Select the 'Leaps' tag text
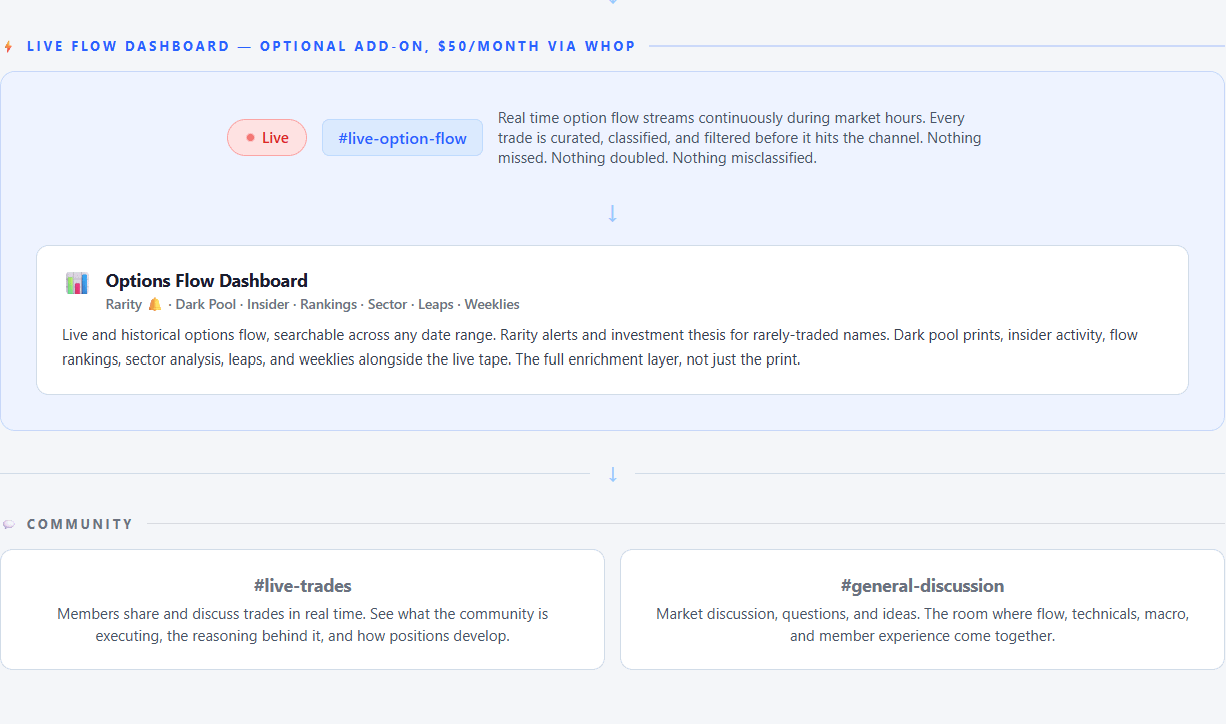1226x724 pixels. click(436, 304)
